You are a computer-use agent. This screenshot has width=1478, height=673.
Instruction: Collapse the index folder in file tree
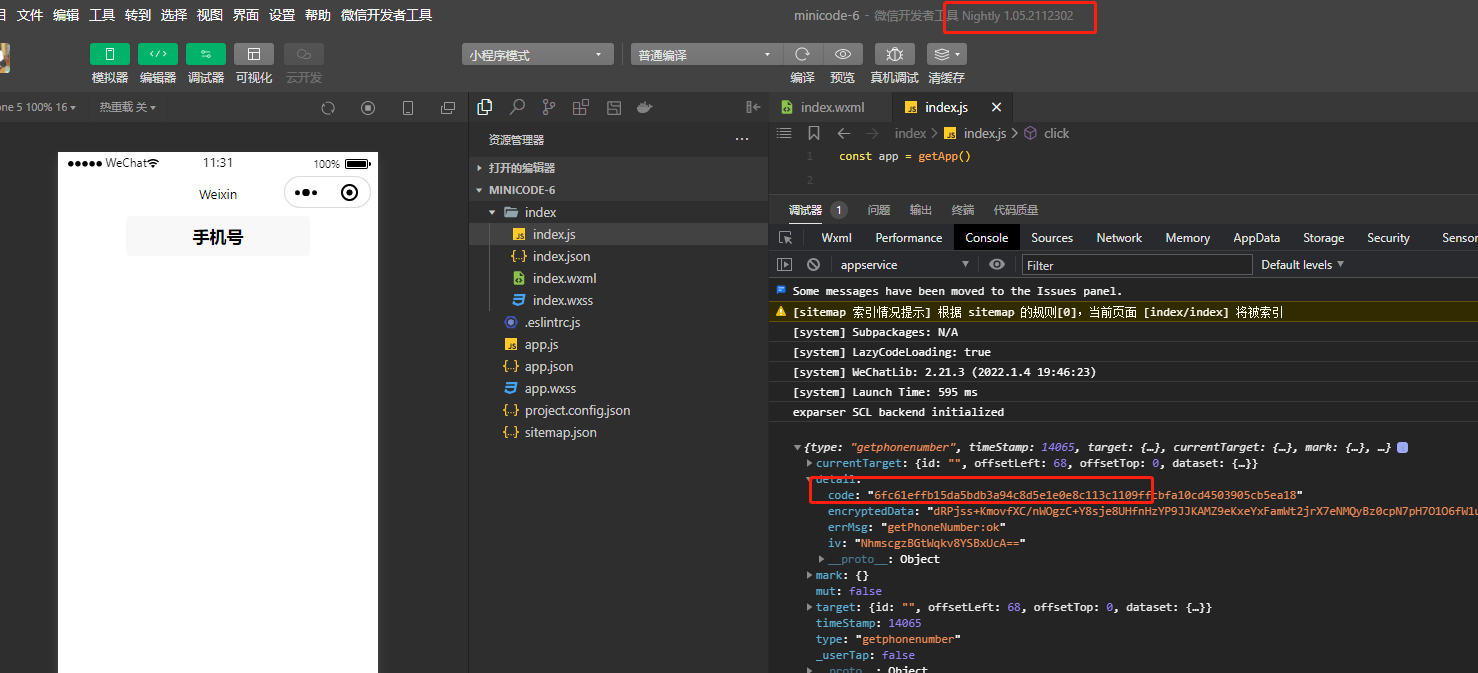[x=493, y=212]
